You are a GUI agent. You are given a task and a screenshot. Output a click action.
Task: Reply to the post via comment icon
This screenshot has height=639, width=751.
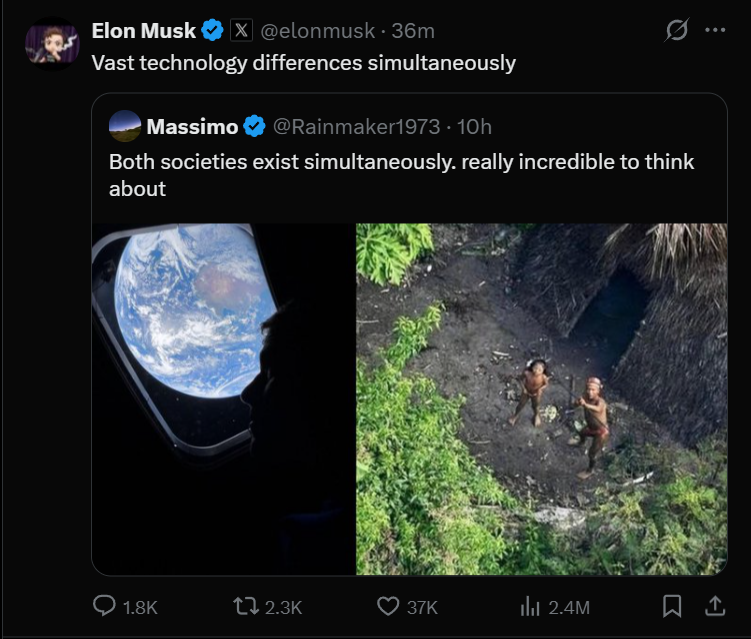[105, 606]
